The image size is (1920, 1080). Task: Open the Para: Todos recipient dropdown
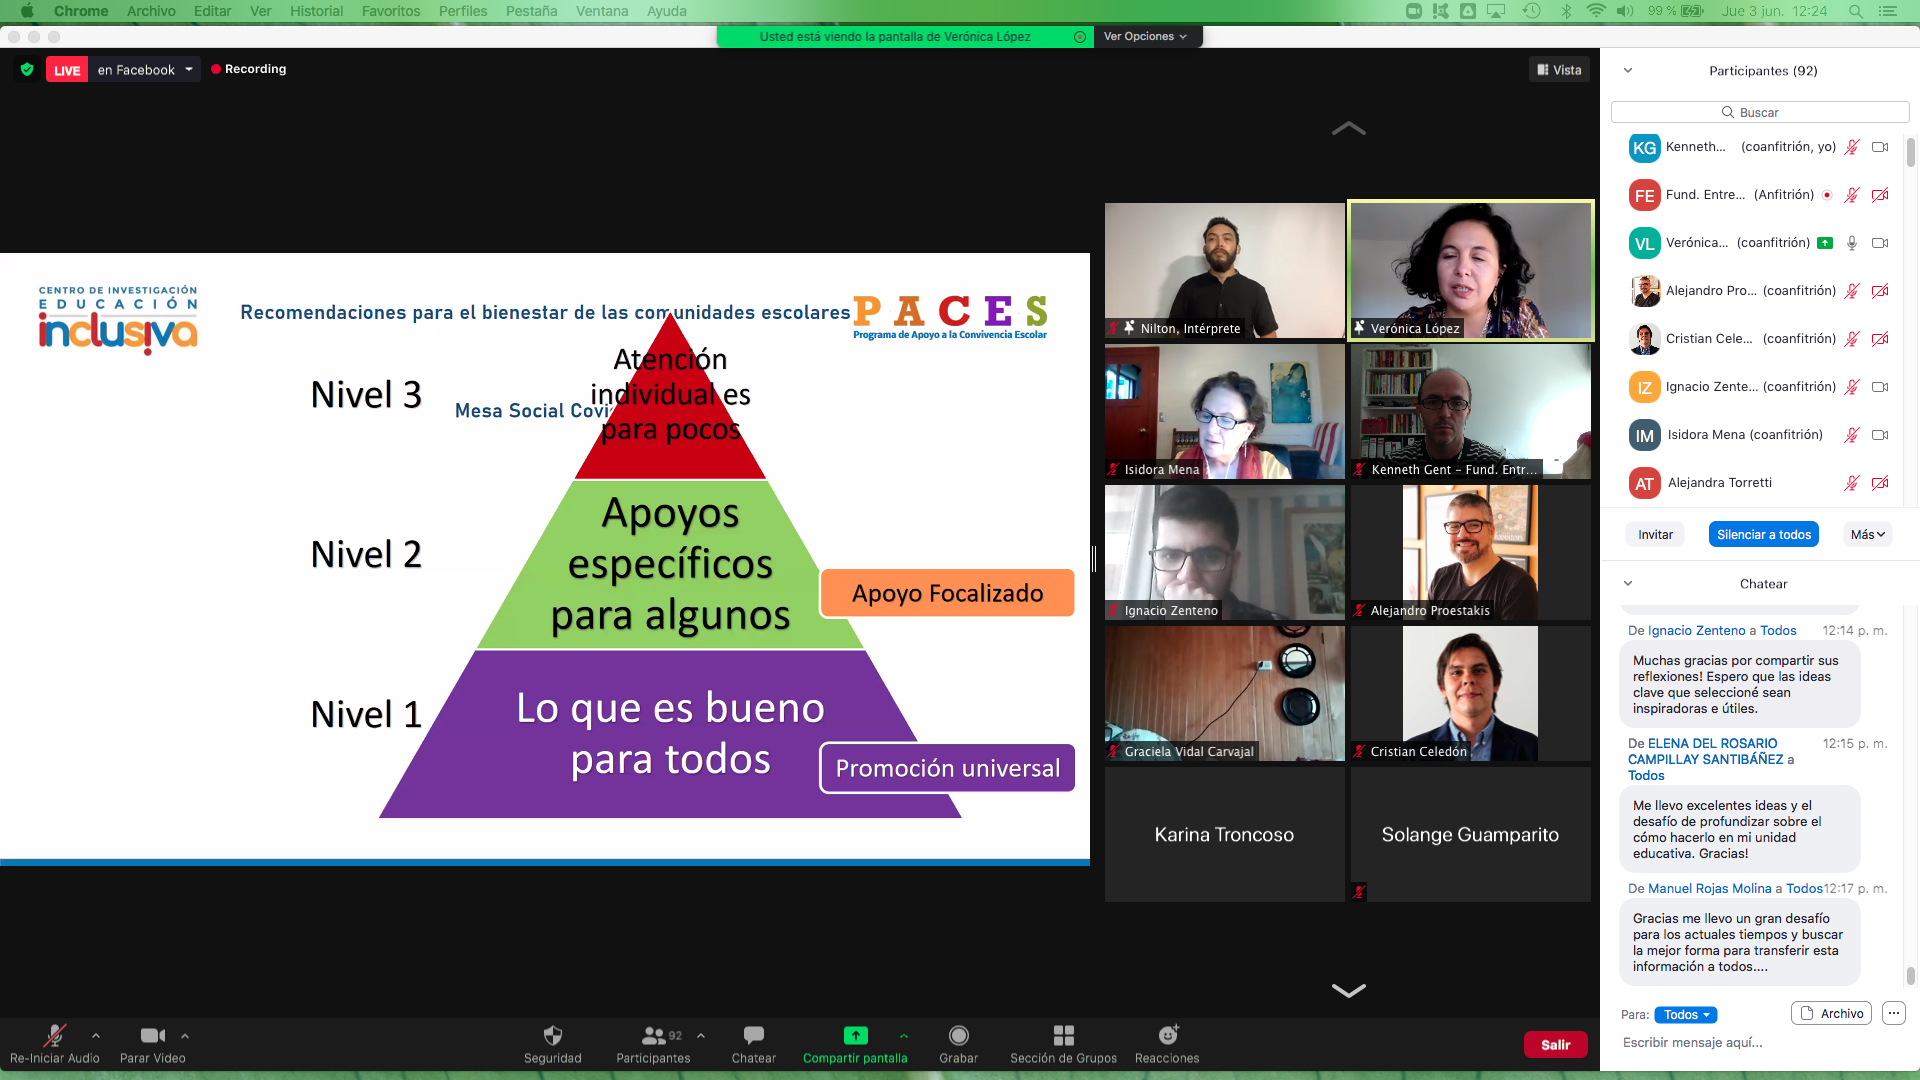point(1685,1015)
